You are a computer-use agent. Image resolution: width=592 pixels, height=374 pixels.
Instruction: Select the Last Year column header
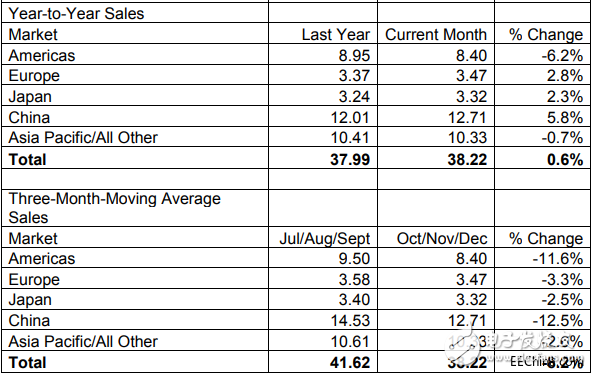click(336, 35)
